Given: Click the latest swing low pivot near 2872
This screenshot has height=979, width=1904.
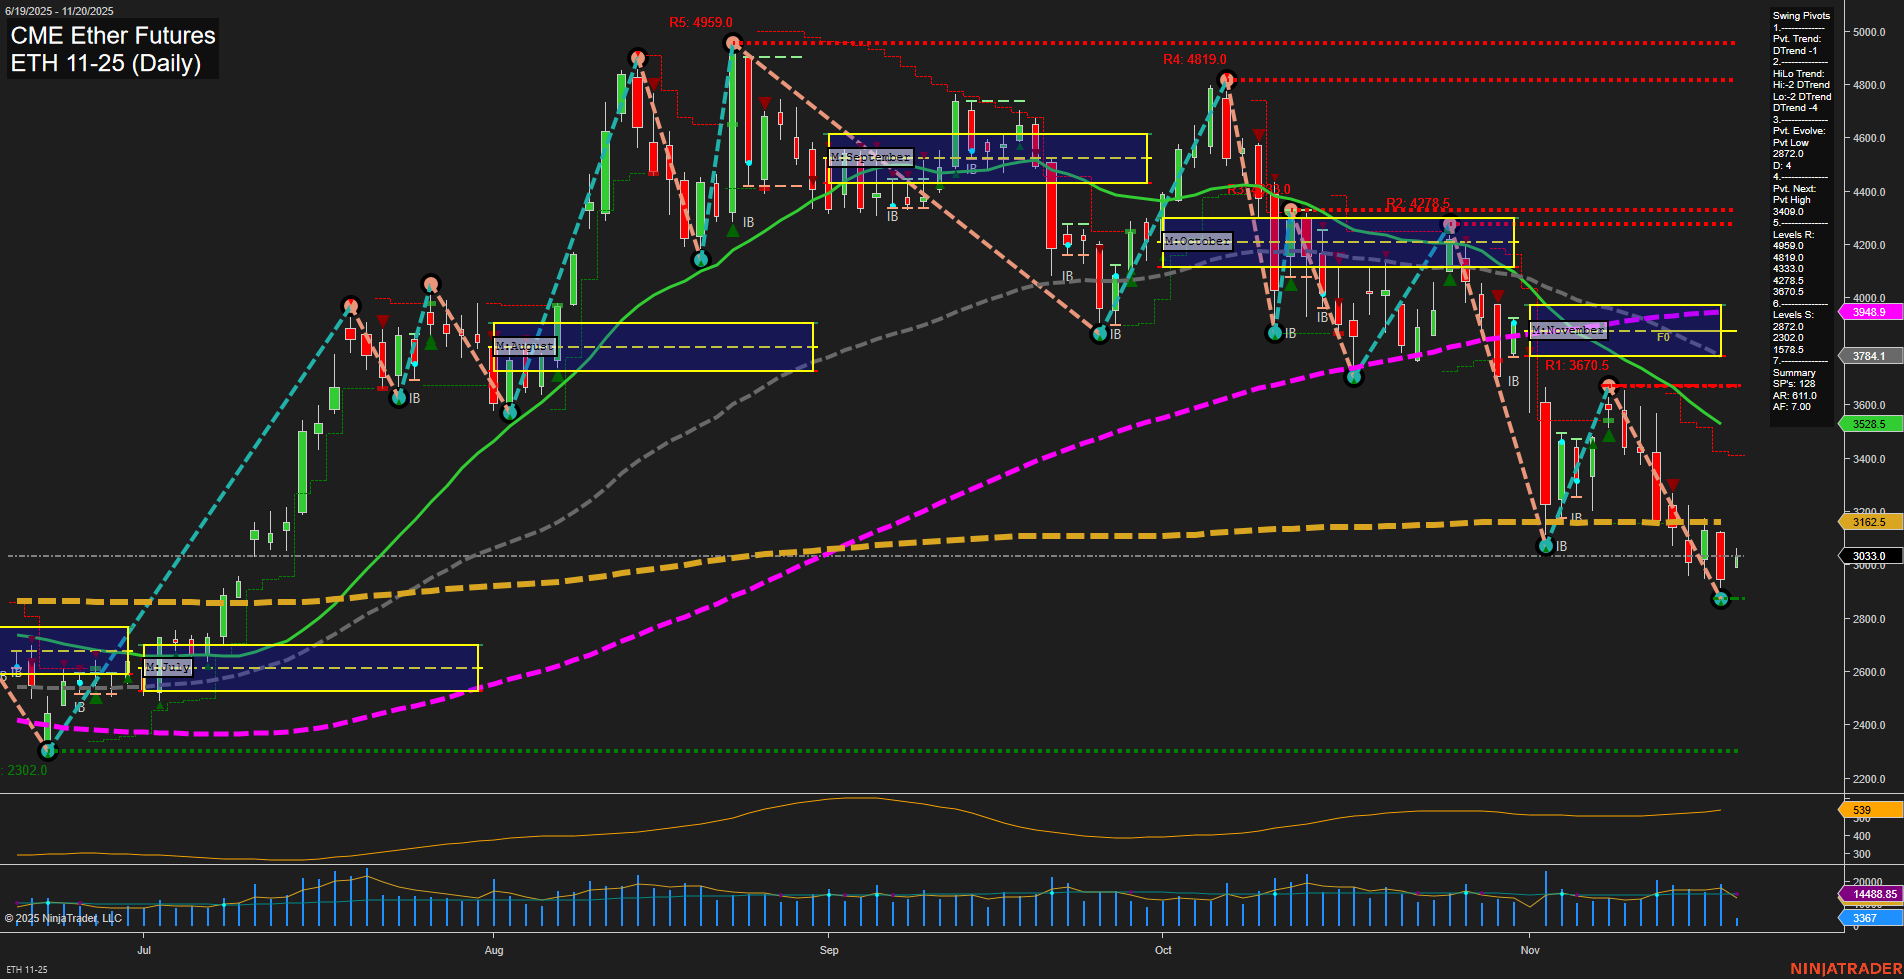Looking at the screenshot, I should click(1720, 599).
